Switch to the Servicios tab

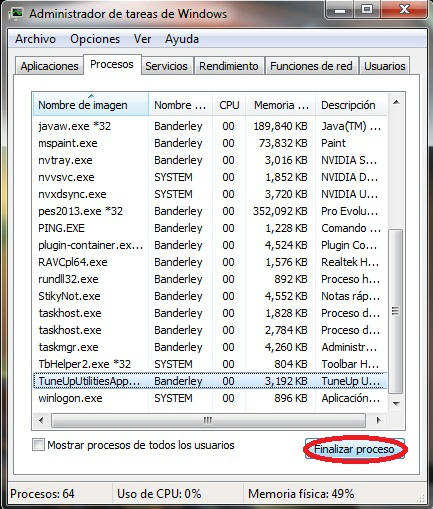(166, 66)
